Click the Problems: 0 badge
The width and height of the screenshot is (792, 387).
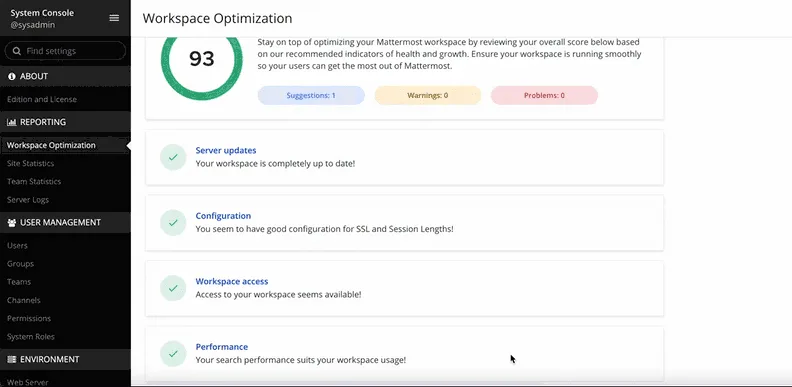(x=544, y=95)
